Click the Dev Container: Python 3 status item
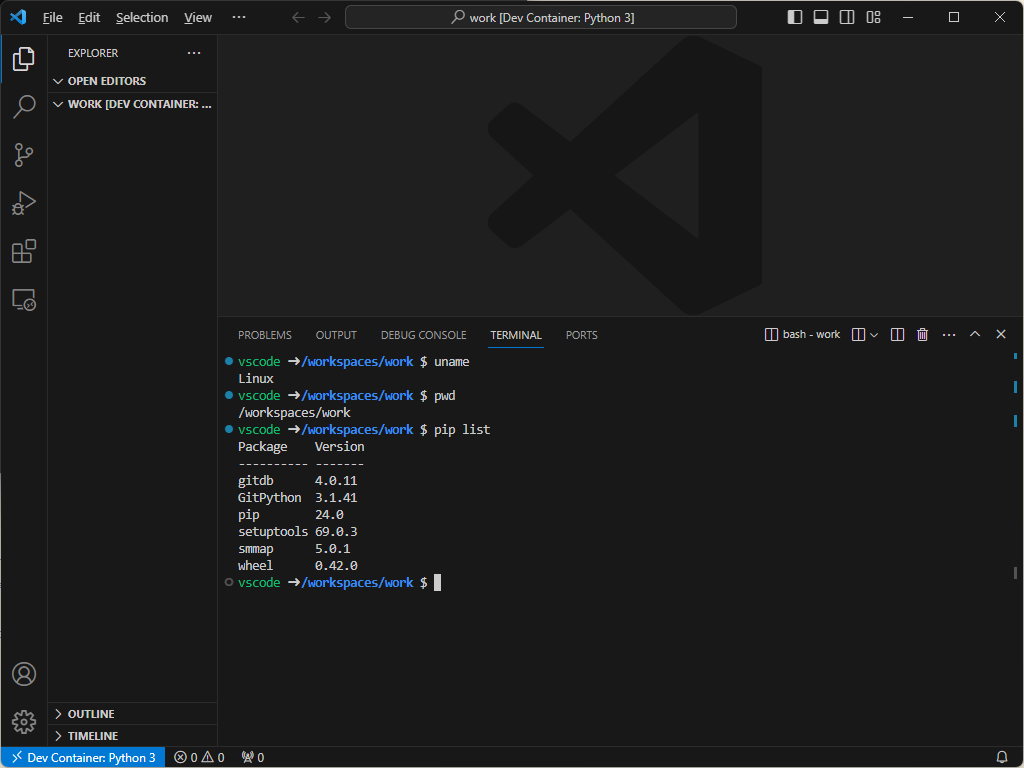 pos(83,758)
